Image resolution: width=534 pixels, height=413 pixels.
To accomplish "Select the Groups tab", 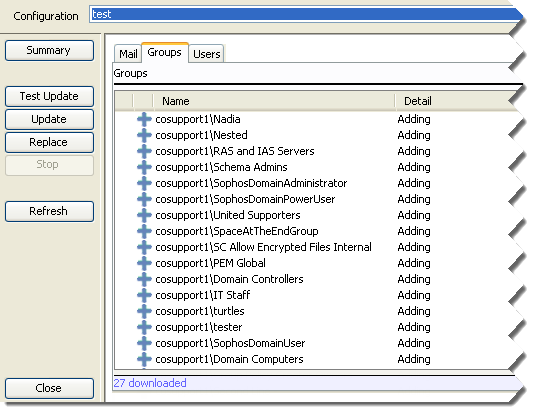I will (x=164, y=52).
